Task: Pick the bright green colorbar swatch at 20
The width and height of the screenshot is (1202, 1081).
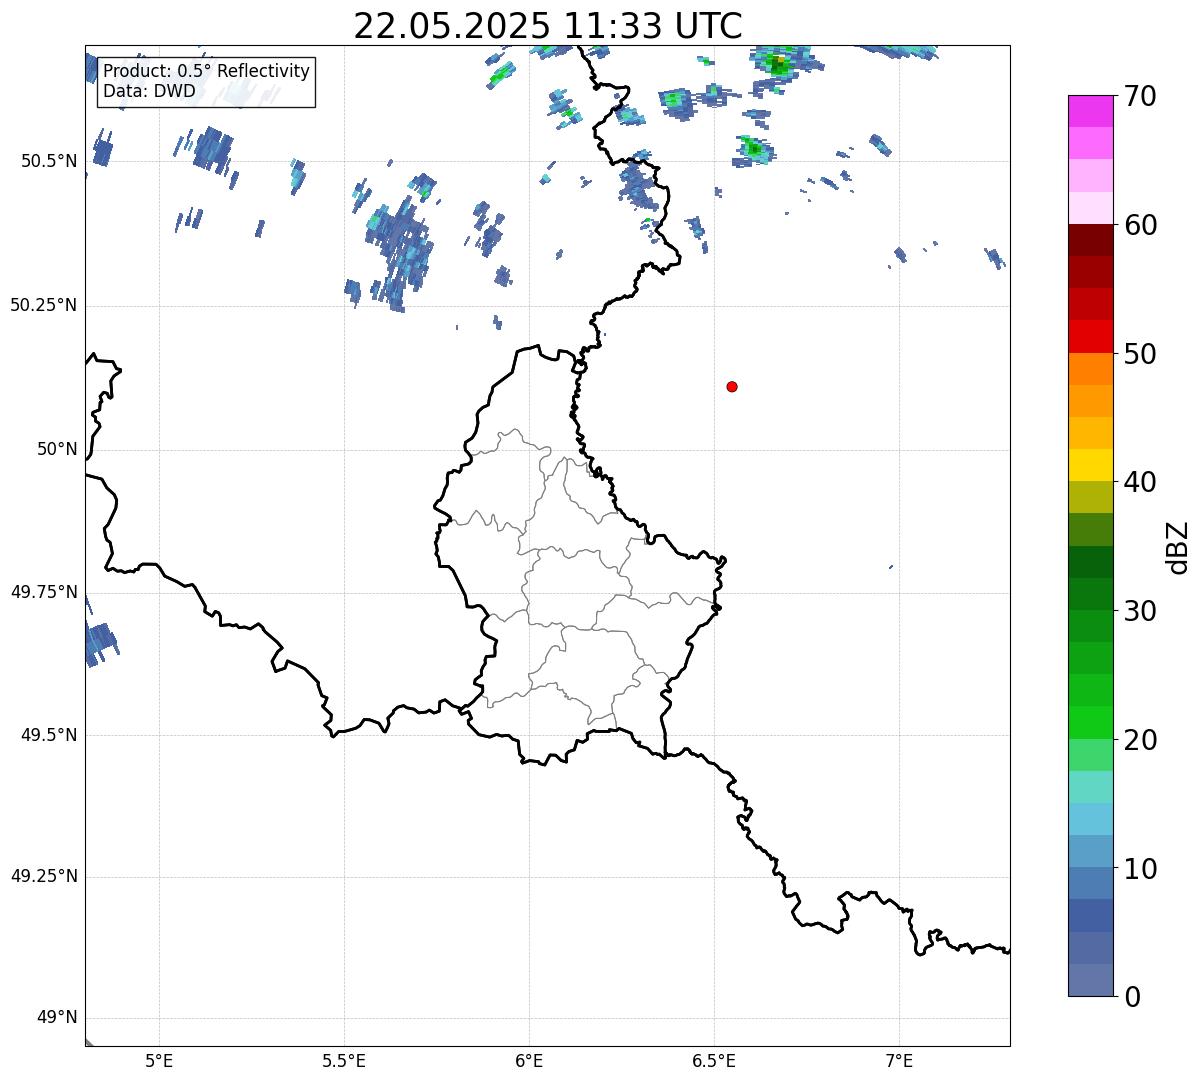Action: click(1090, 723)
